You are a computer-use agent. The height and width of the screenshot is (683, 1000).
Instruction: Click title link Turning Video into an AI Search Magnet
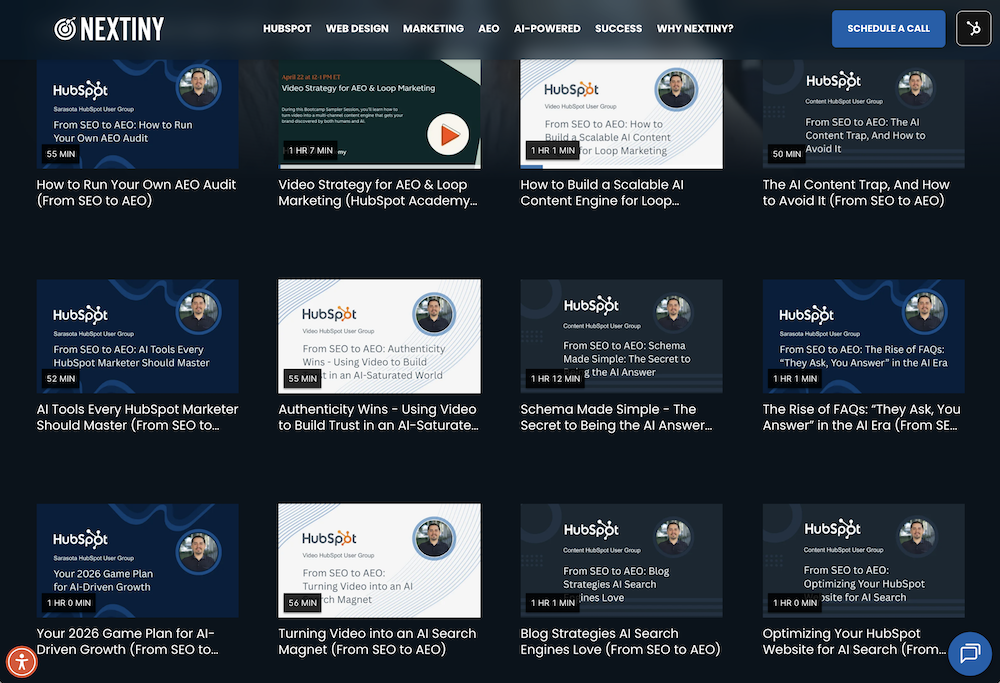click(378, 642)
